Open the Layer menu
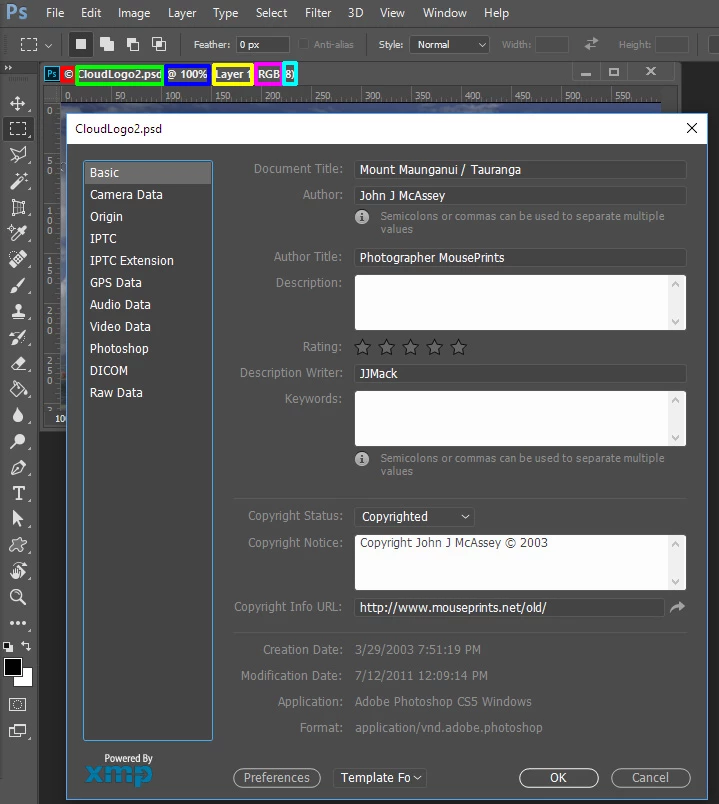This screenshot has height=804, width=719. coord(182,13)
